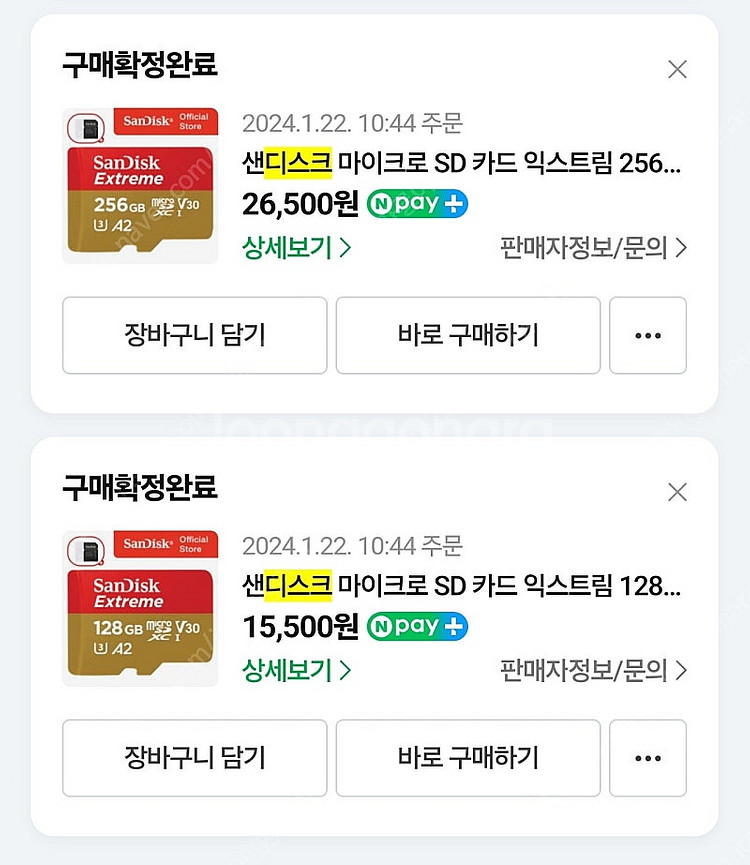Open 128GB 샌디스크 마이크로 SD product title

tap(462, 586)
